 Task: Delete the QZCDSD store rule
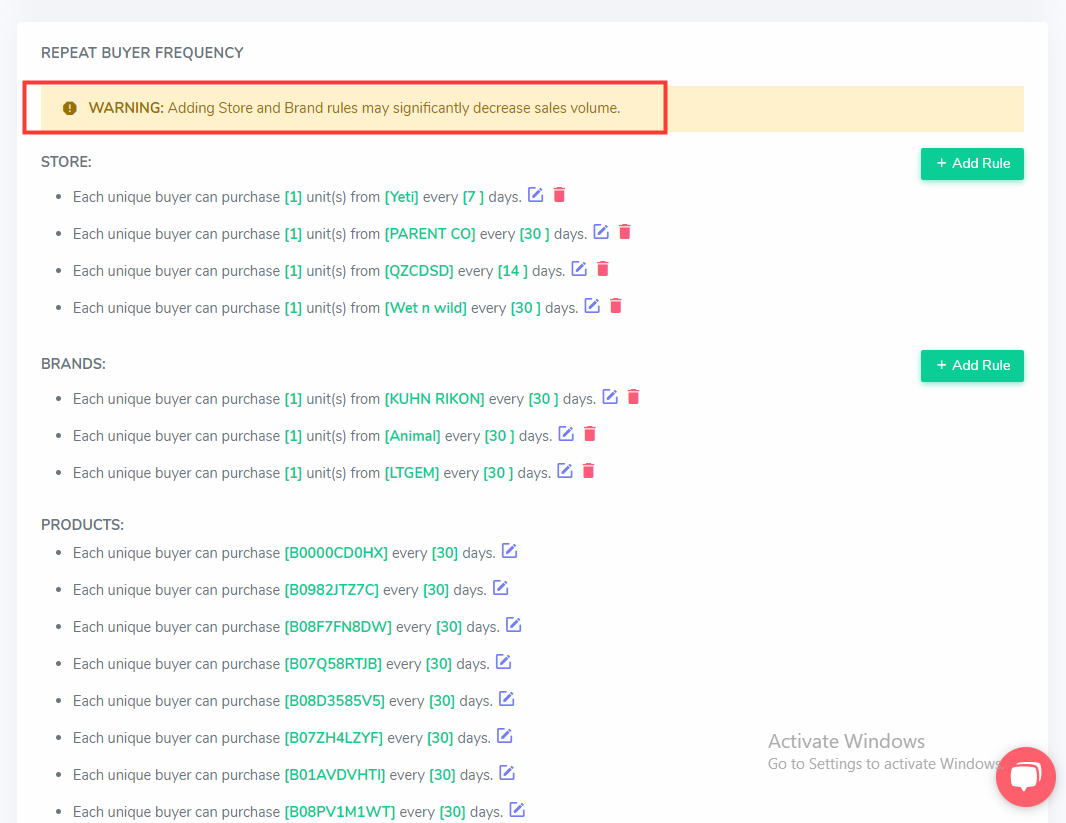pos(603,269)
